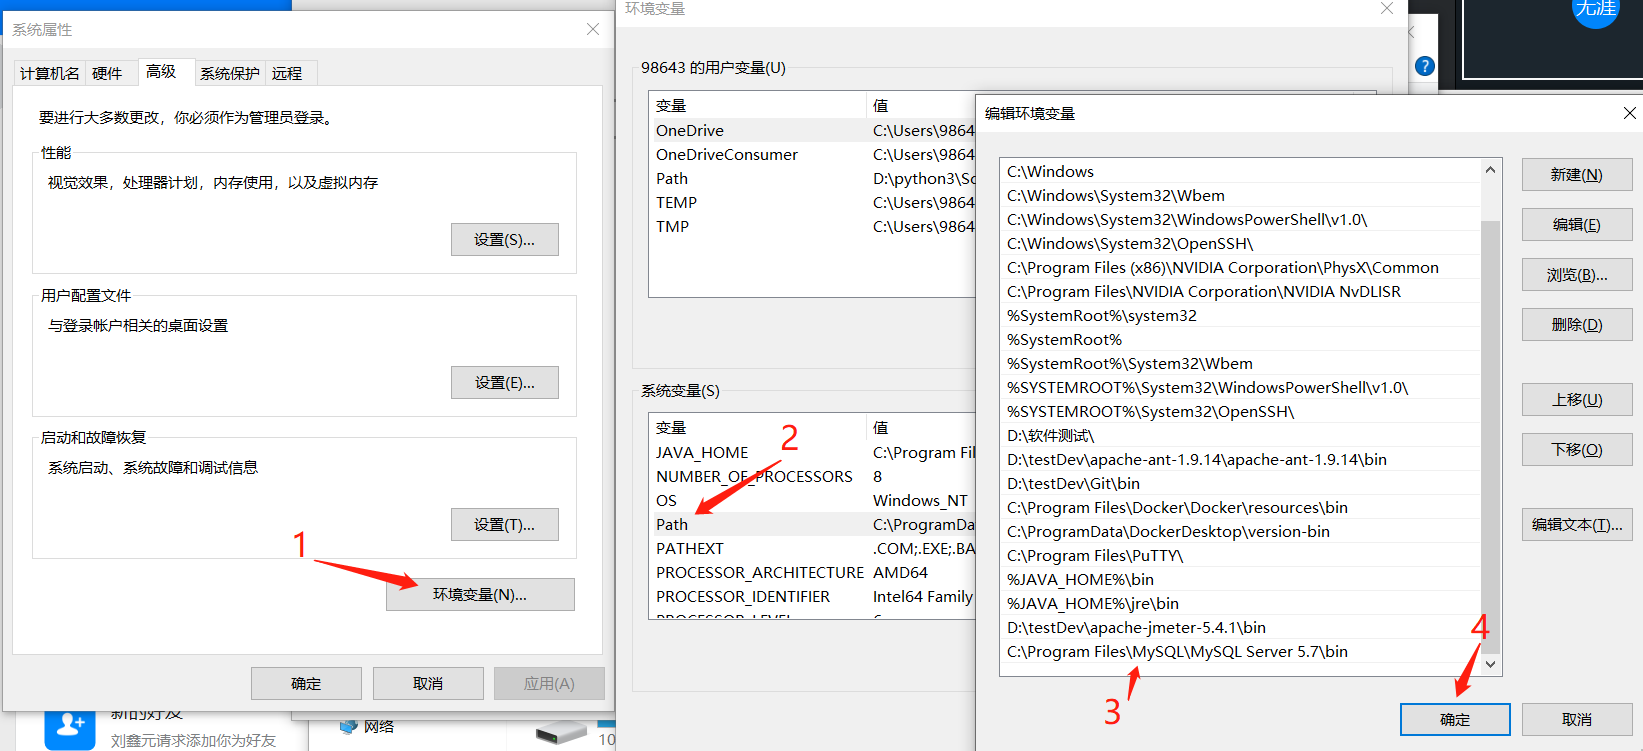Select D:\testDev\Git\bin entry
The width and height of the screenshot is (1643, 751).
pos(1240,484)
